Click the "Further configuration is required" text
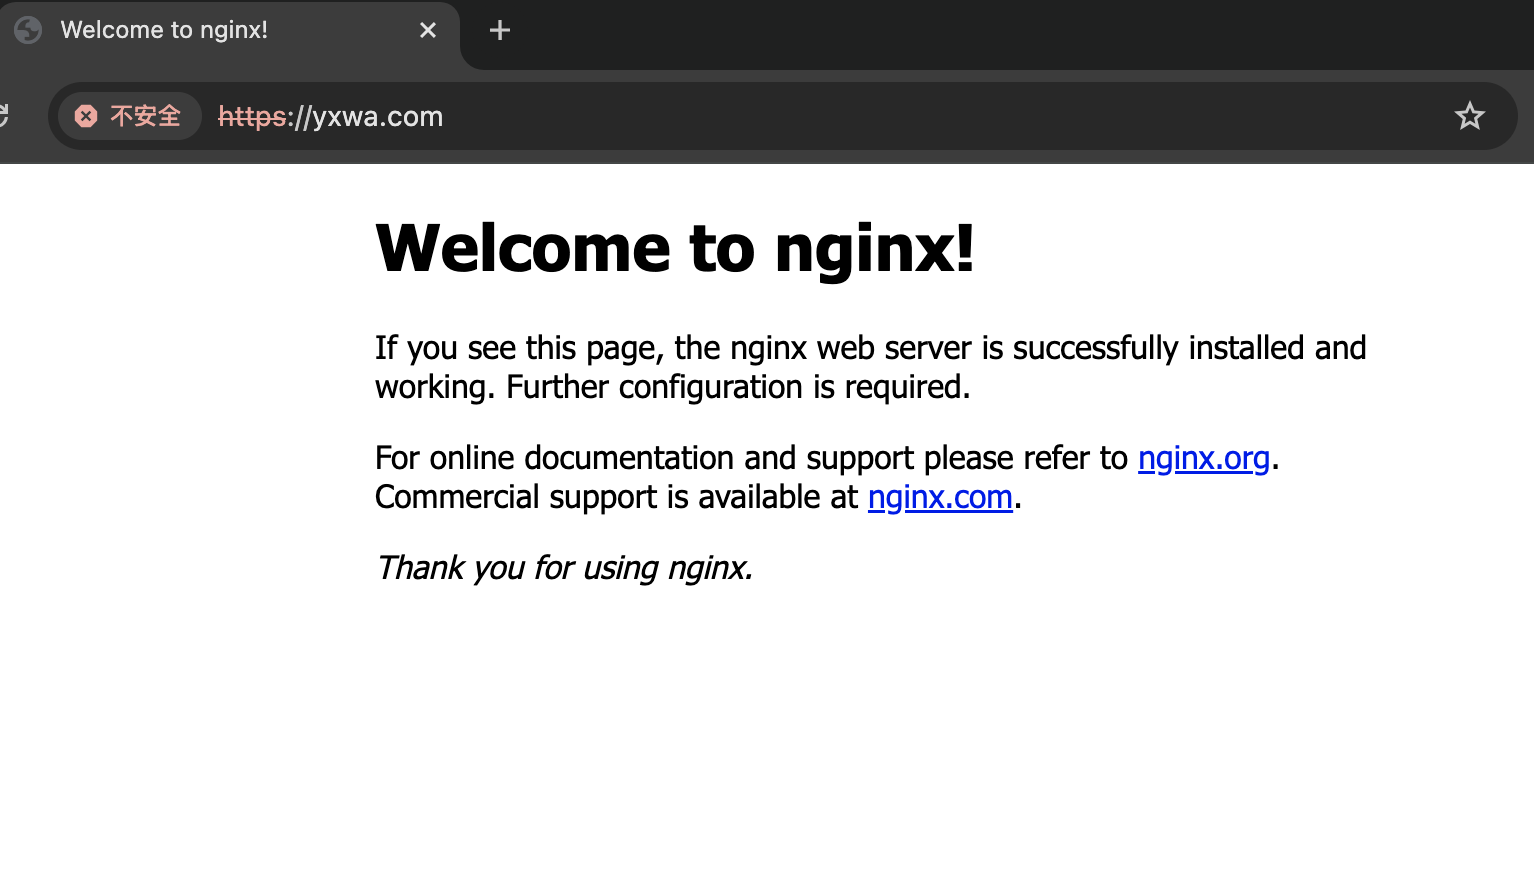 738,387
